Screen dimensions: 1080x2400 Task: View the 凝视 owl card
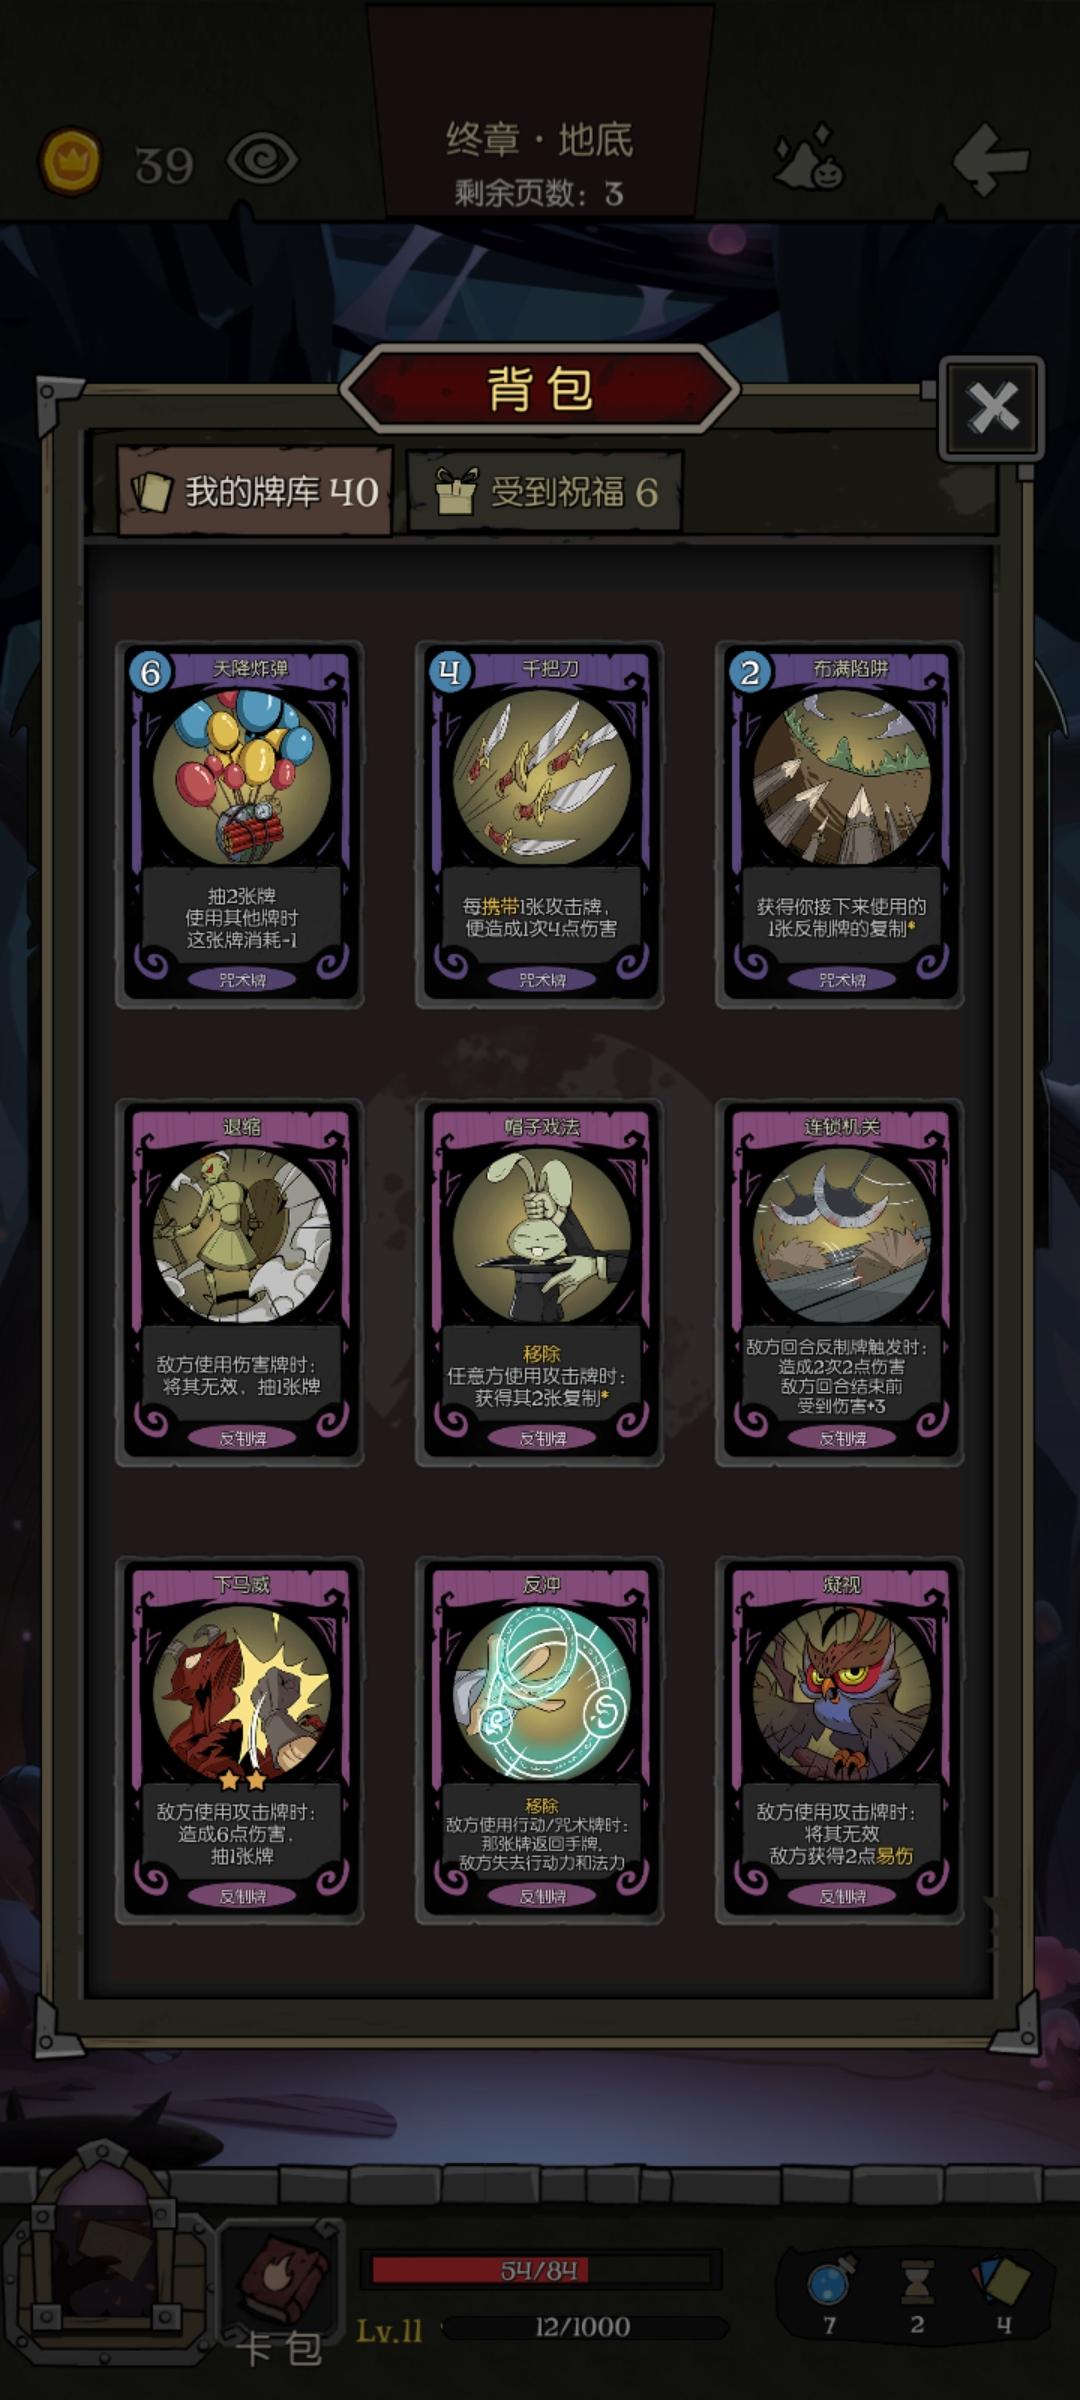(x=840, y=1740)
